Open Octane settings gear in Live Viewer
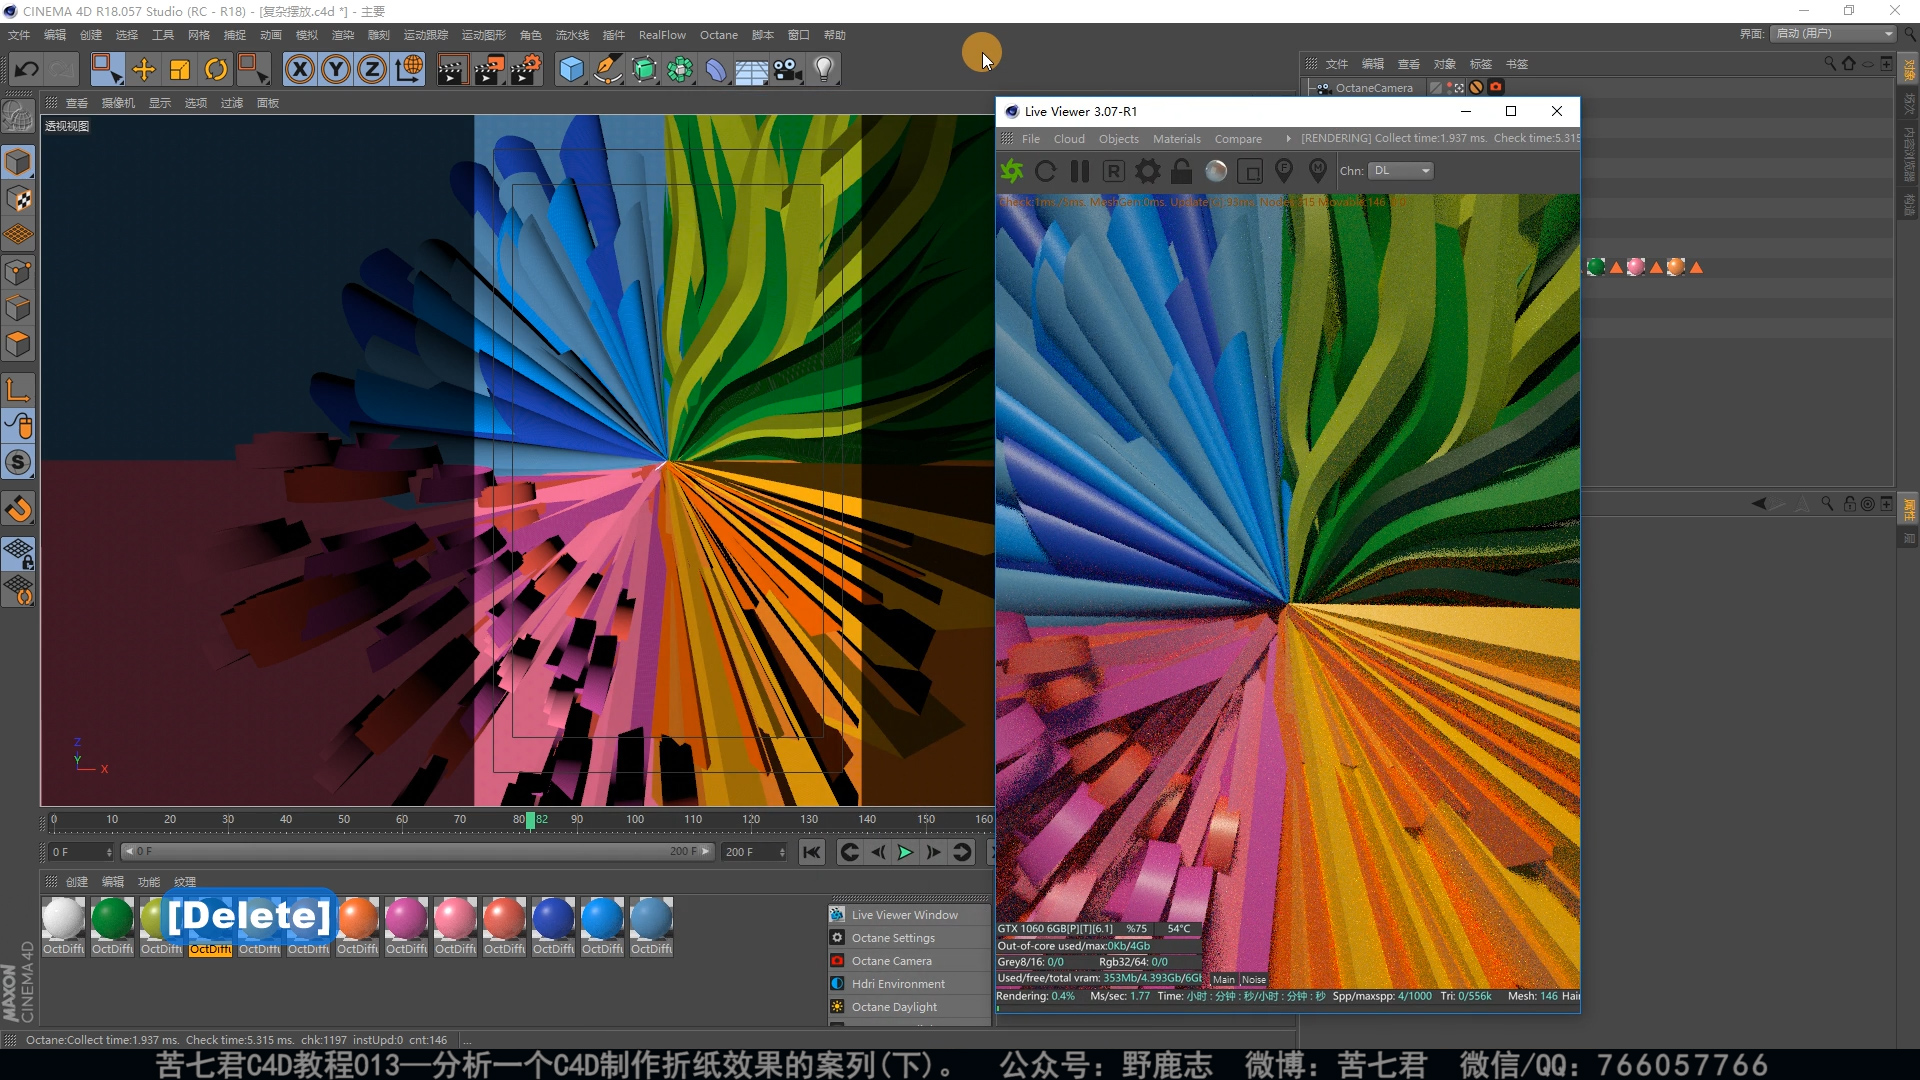 point(1148,171)
